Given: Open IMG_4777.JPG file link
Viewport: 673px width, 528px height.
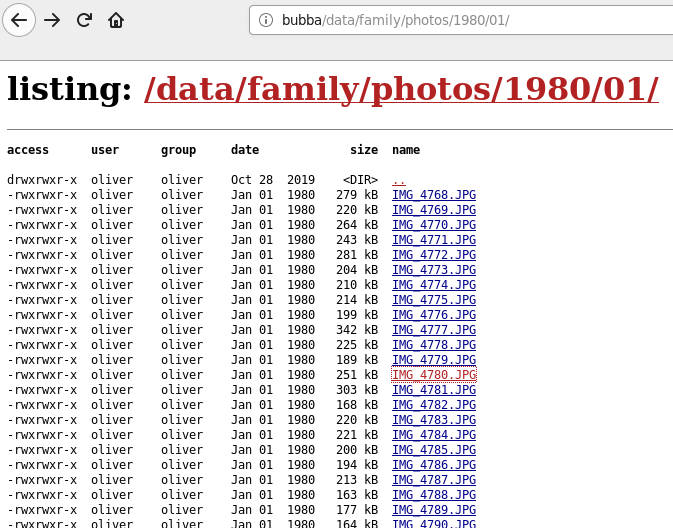Looking at the screenshot, I should pos(433,330).
